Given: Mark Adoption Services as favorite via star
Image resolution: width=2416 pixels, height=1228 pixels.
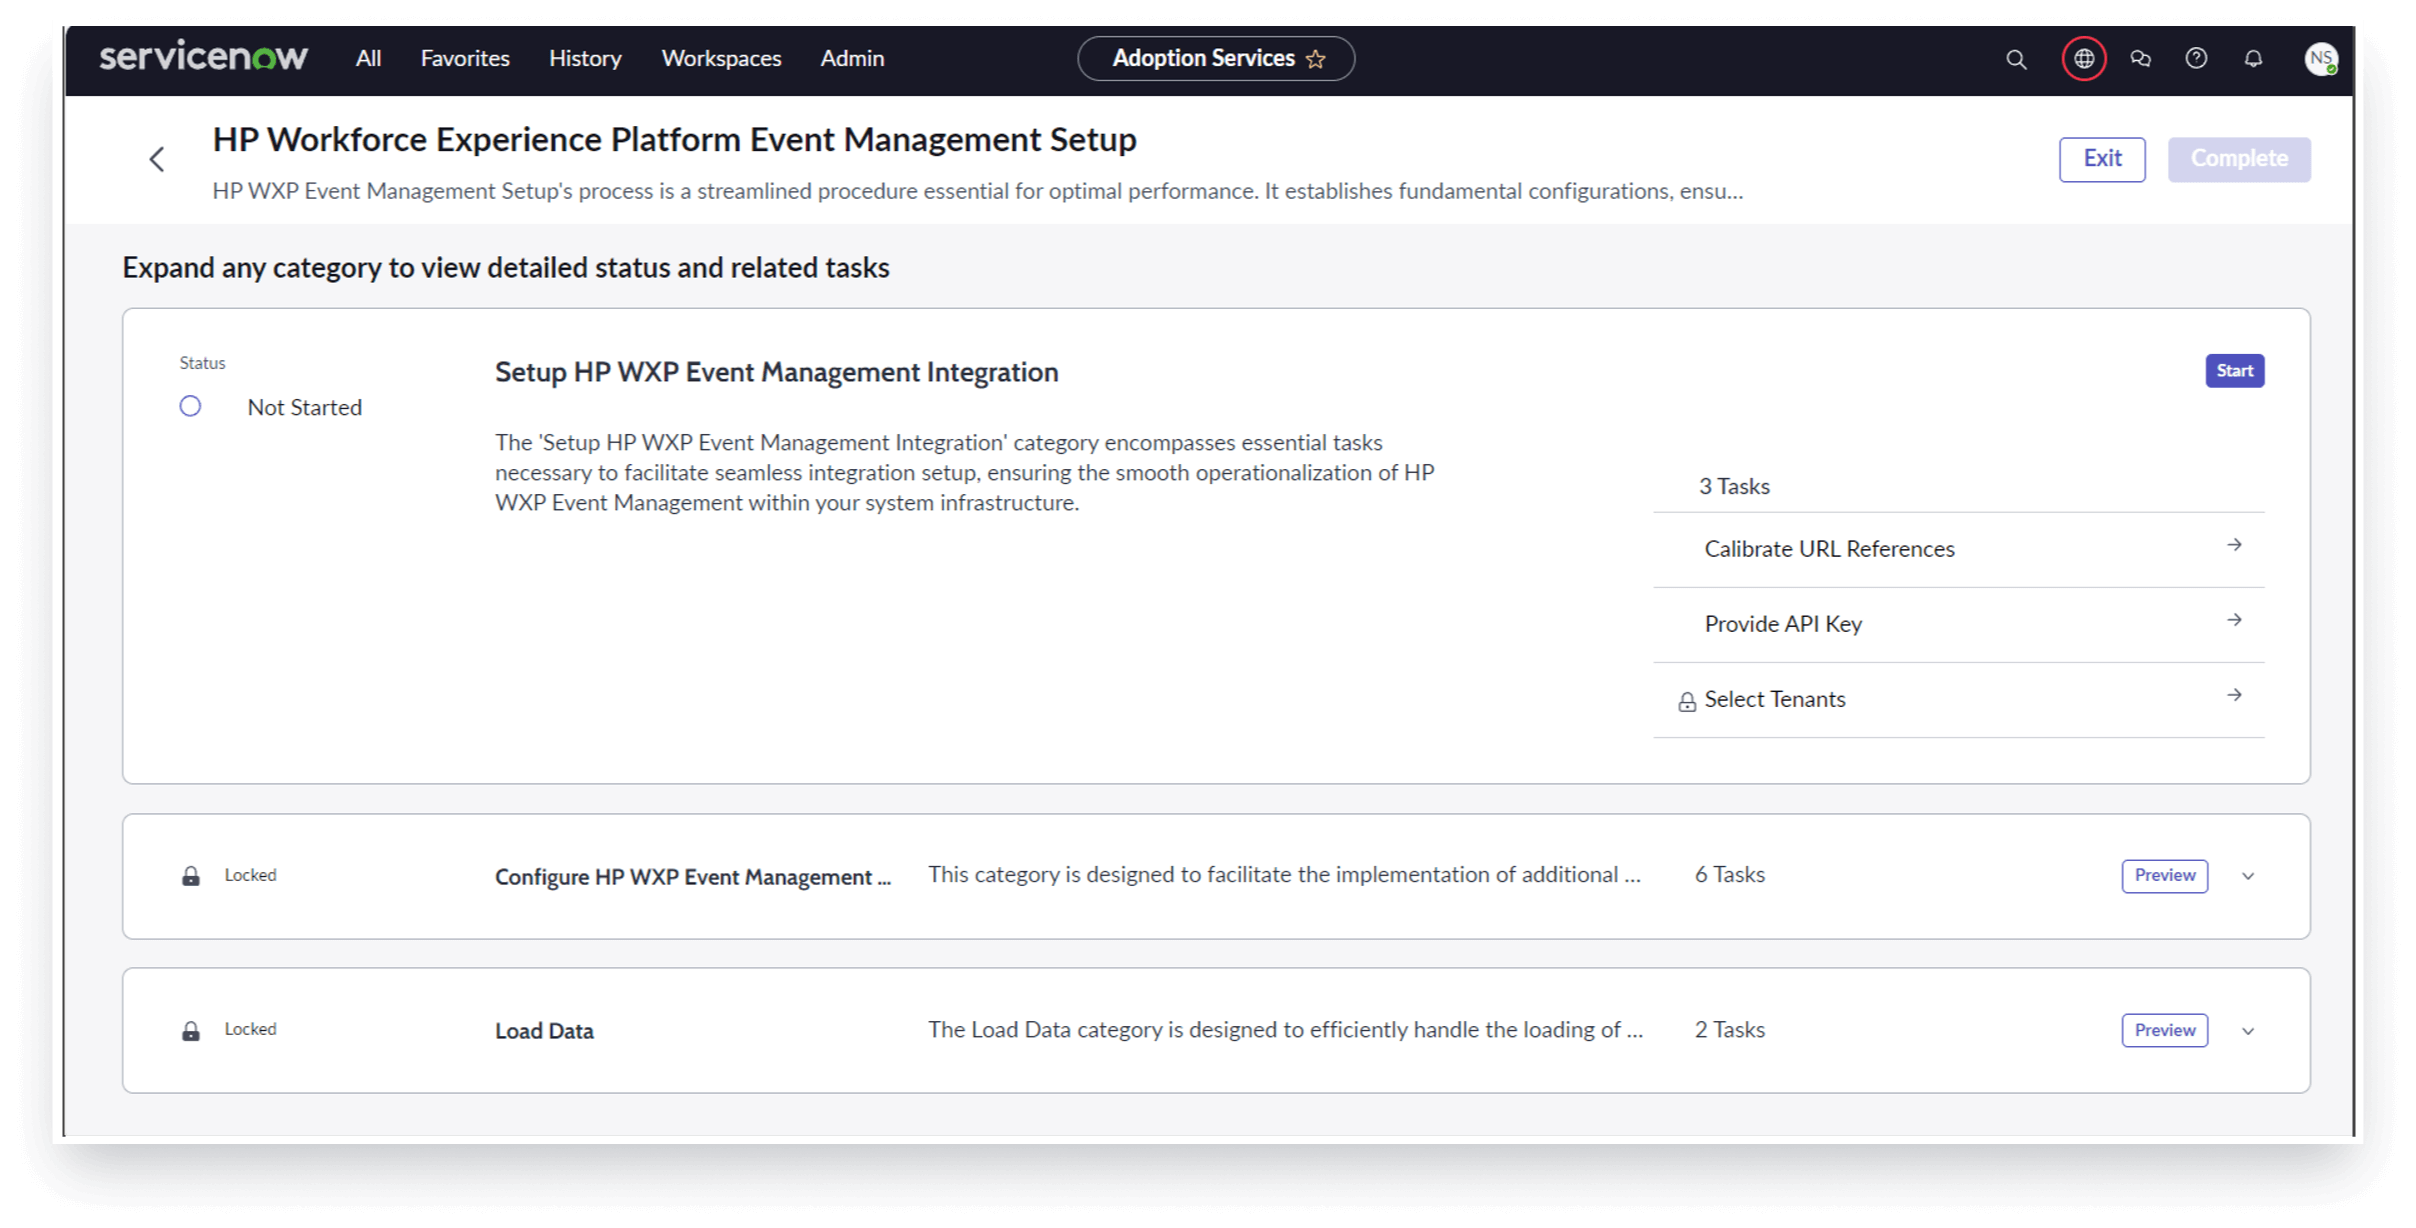Looking at the screenshot, I should pos(1316,59).
